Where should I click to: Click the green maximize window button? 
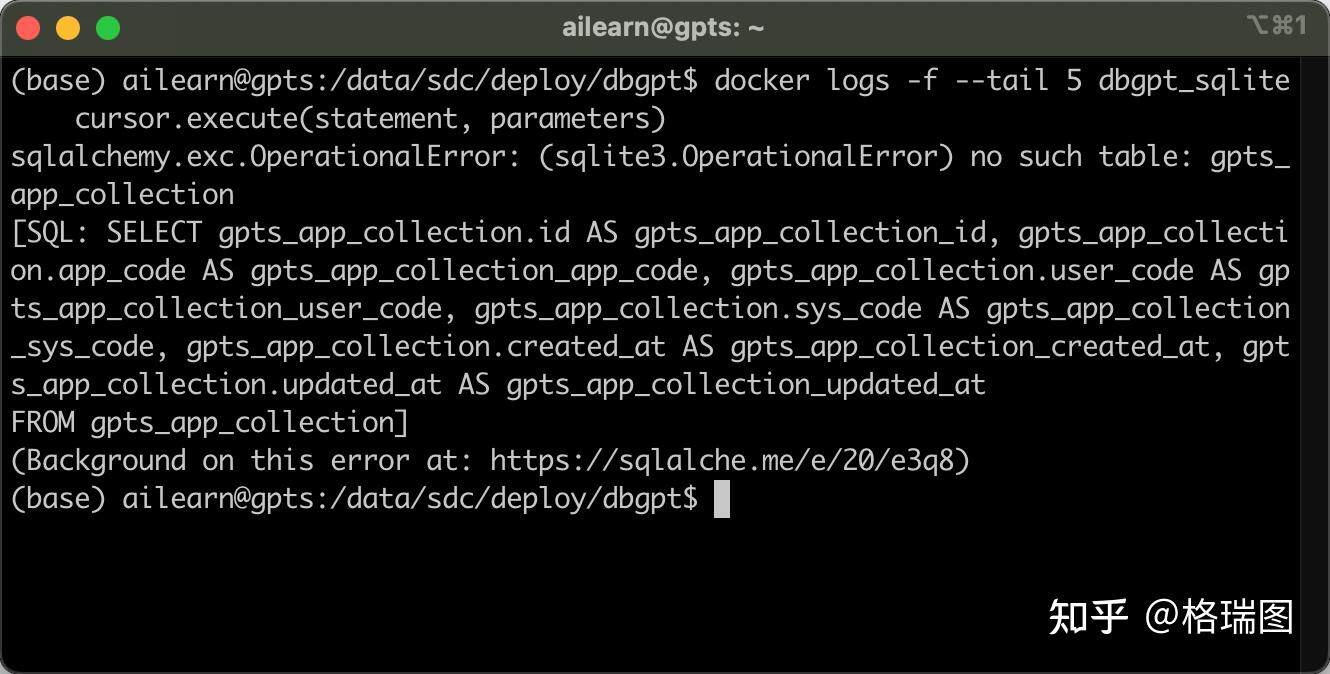pyautogui.click(x=108, y=28)
